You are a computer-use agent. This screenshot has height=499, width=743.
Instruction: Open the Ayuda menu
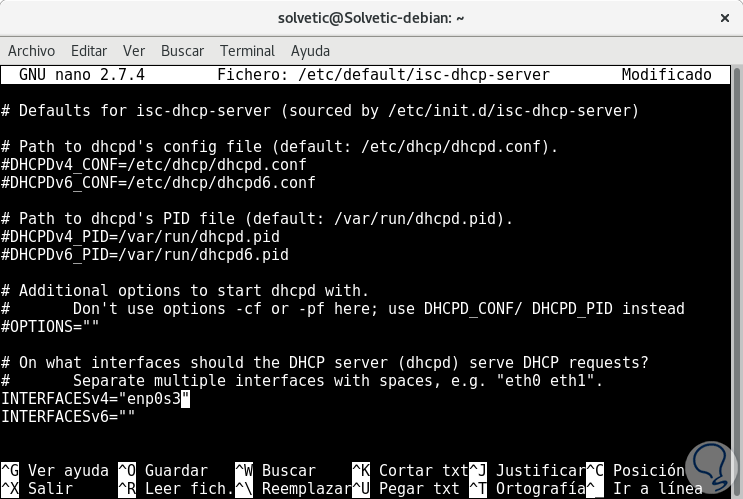310,51
